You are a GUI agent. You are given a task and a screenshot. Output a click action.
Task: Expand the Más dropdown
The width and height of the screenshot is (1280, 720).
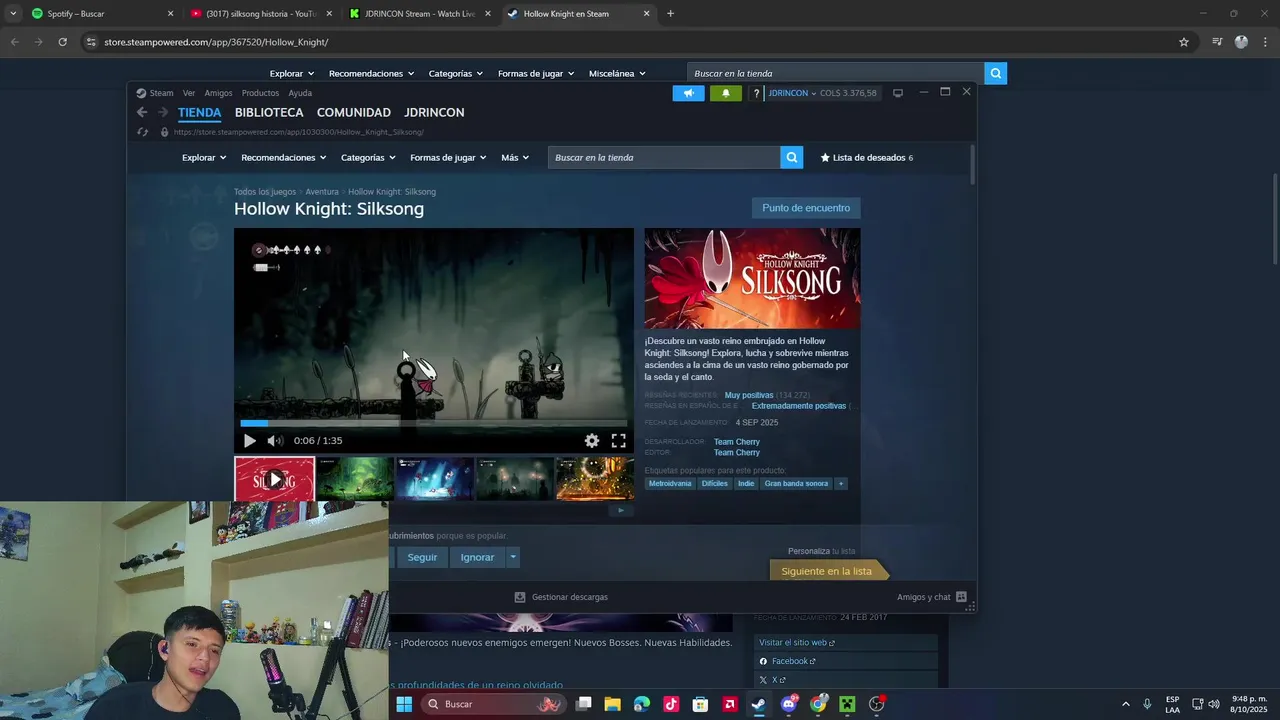(x=515, y=158)
